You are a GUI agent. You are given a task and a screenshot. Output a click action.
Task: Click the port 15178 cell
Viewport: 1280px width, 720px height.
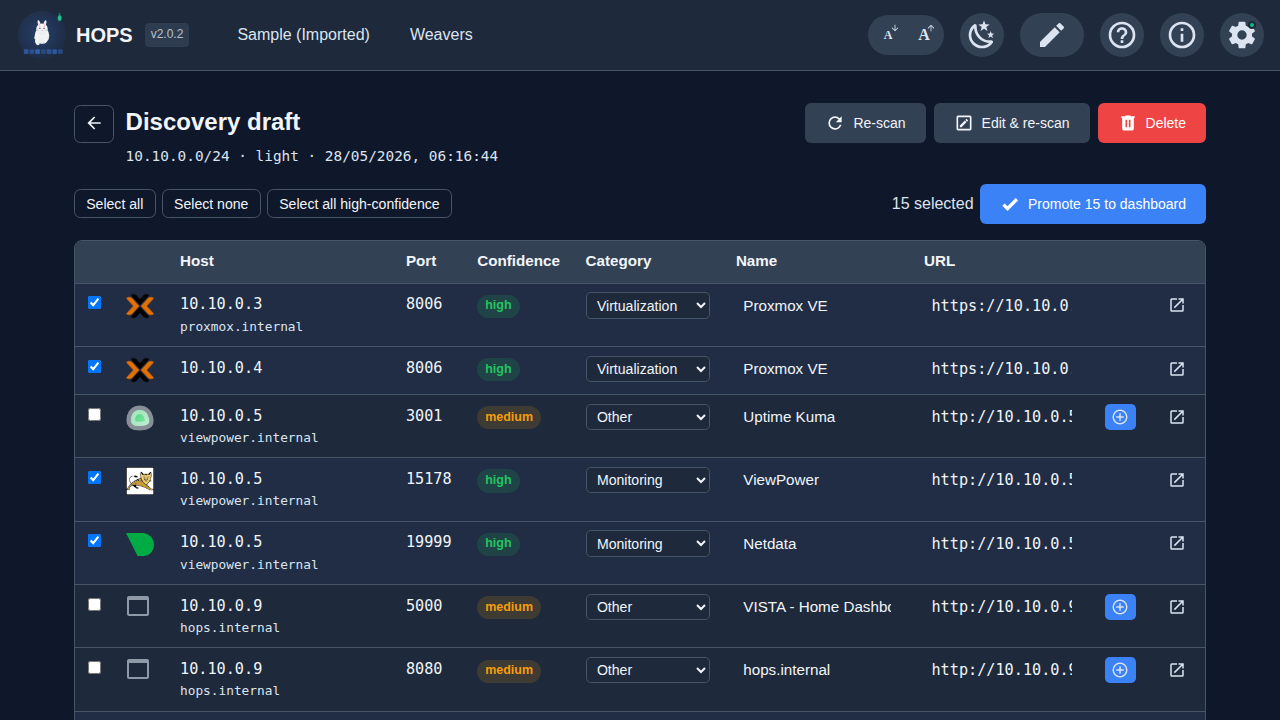coord(429,479)
